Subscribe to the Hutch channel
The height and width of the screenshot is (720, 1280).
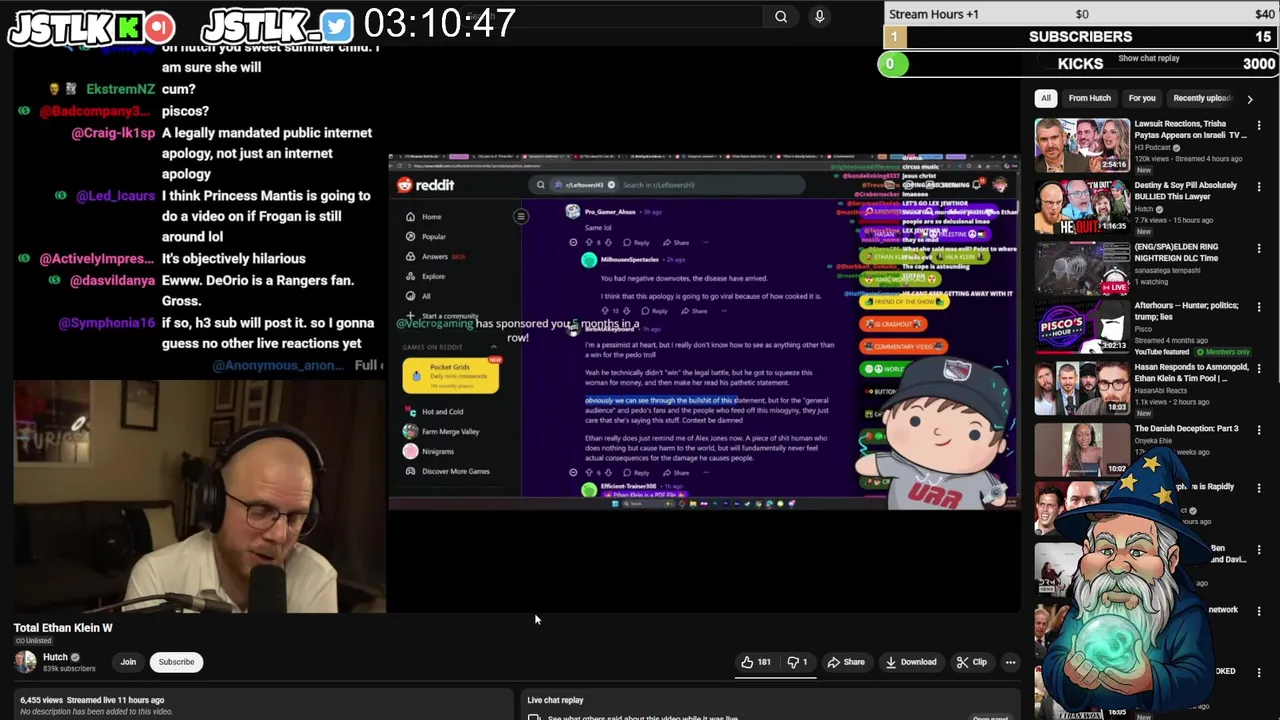click(x=176, y=662)
